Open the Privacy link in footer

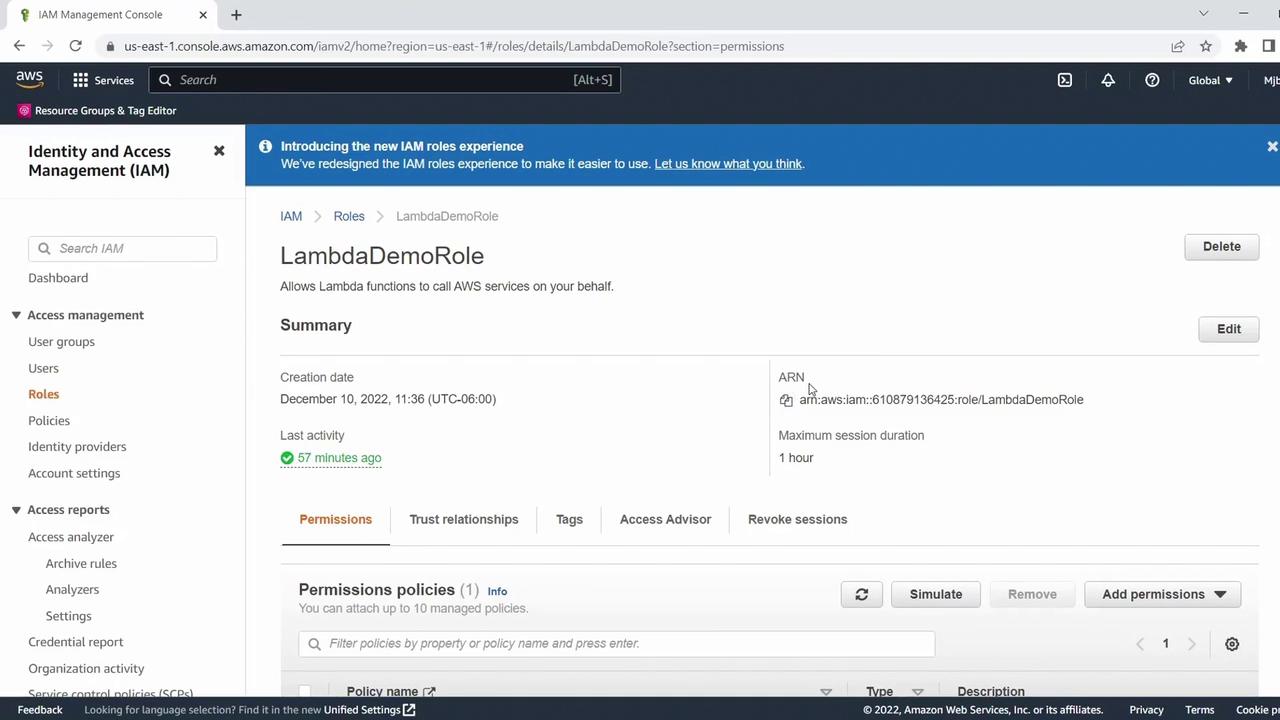pyautogui.click(x=1146, y=710)
